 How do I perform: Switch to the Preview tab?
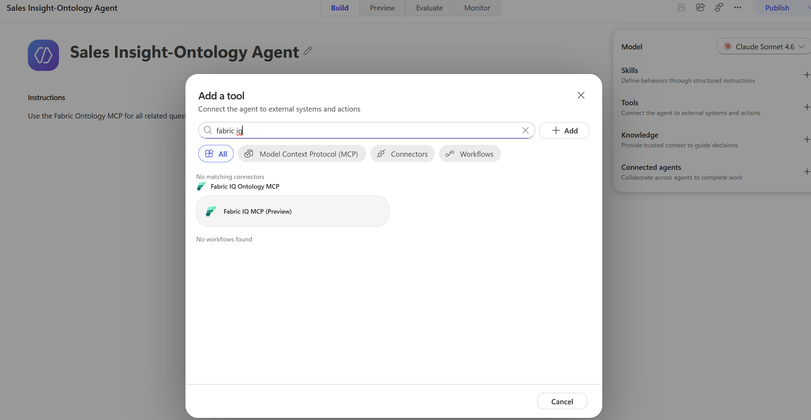(382, 8)
